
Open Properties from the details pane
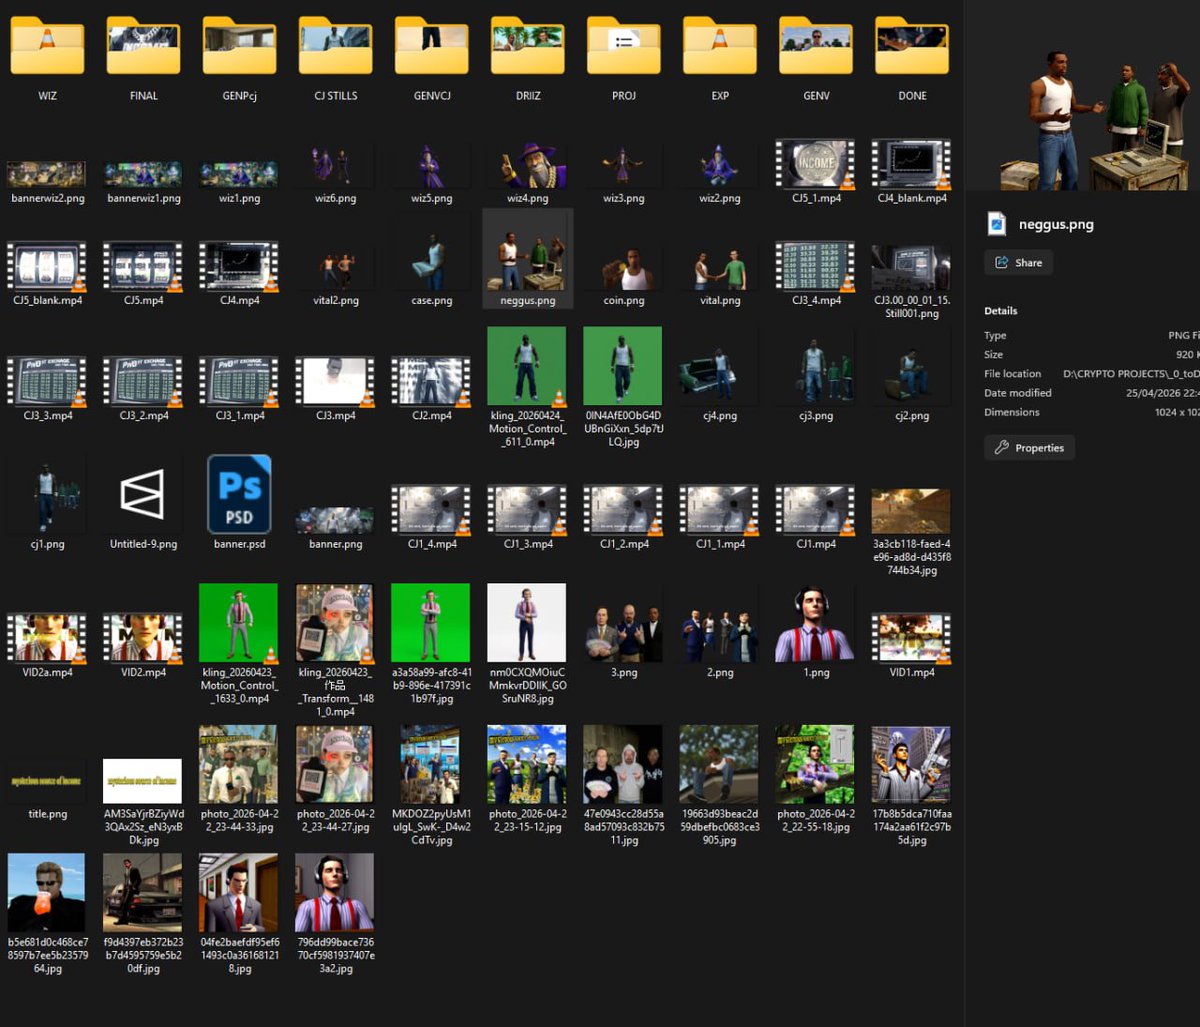point(1030,448)
